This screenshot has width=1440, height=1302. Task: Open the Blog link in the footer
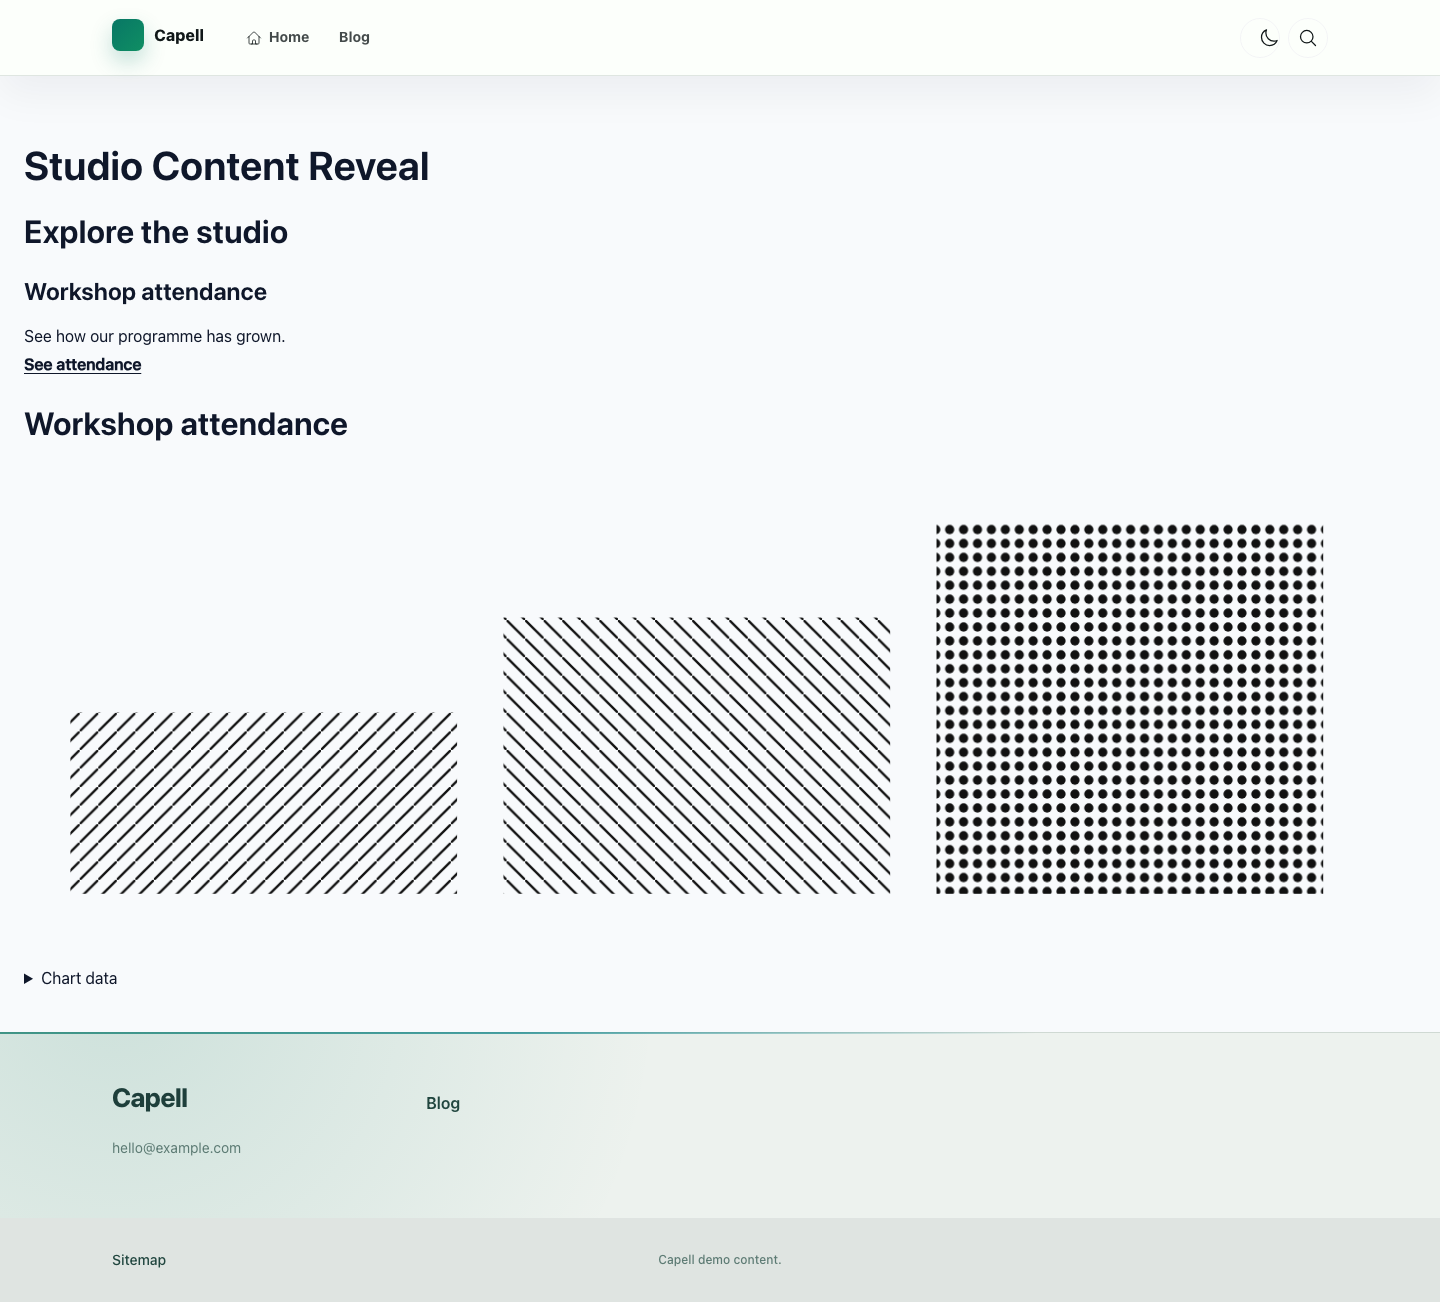[443, 1103]
